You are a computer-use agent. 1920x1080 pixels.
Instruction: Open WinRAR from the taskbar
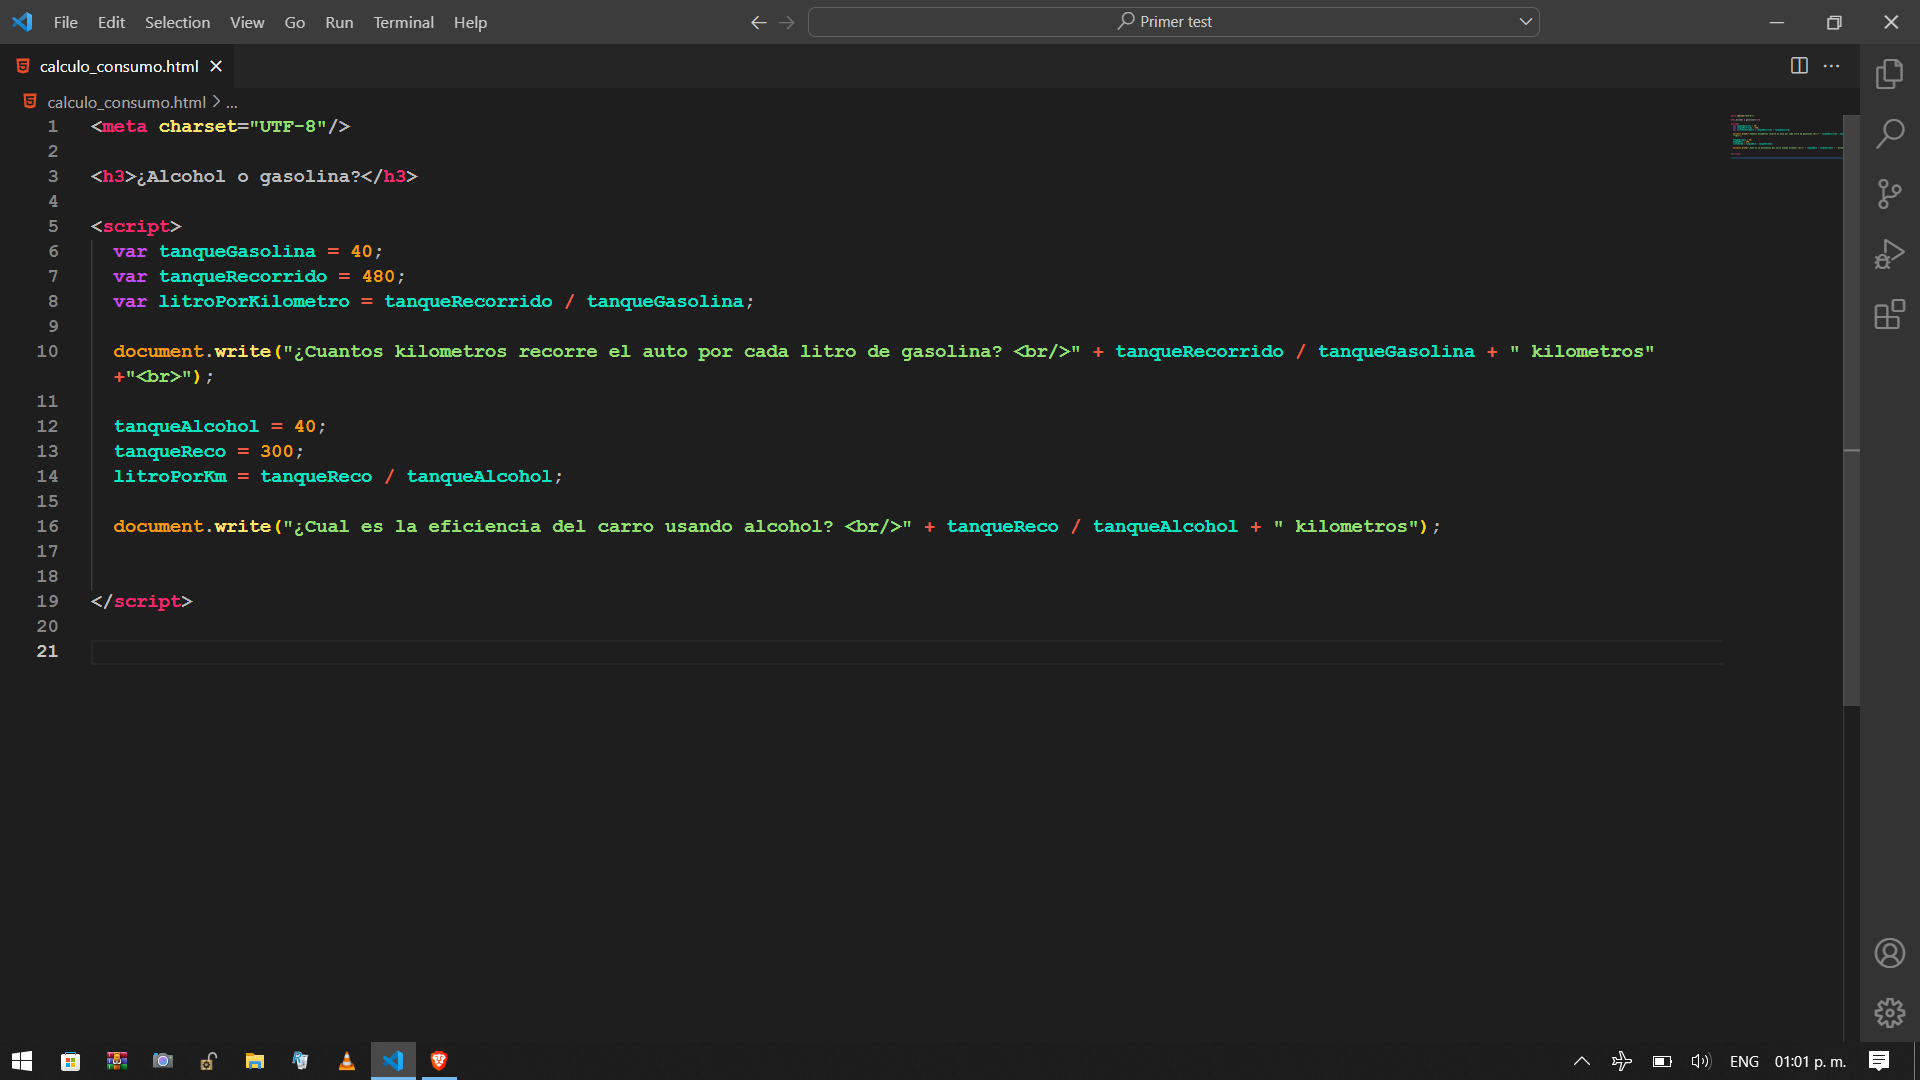(x=117, y=1061)
